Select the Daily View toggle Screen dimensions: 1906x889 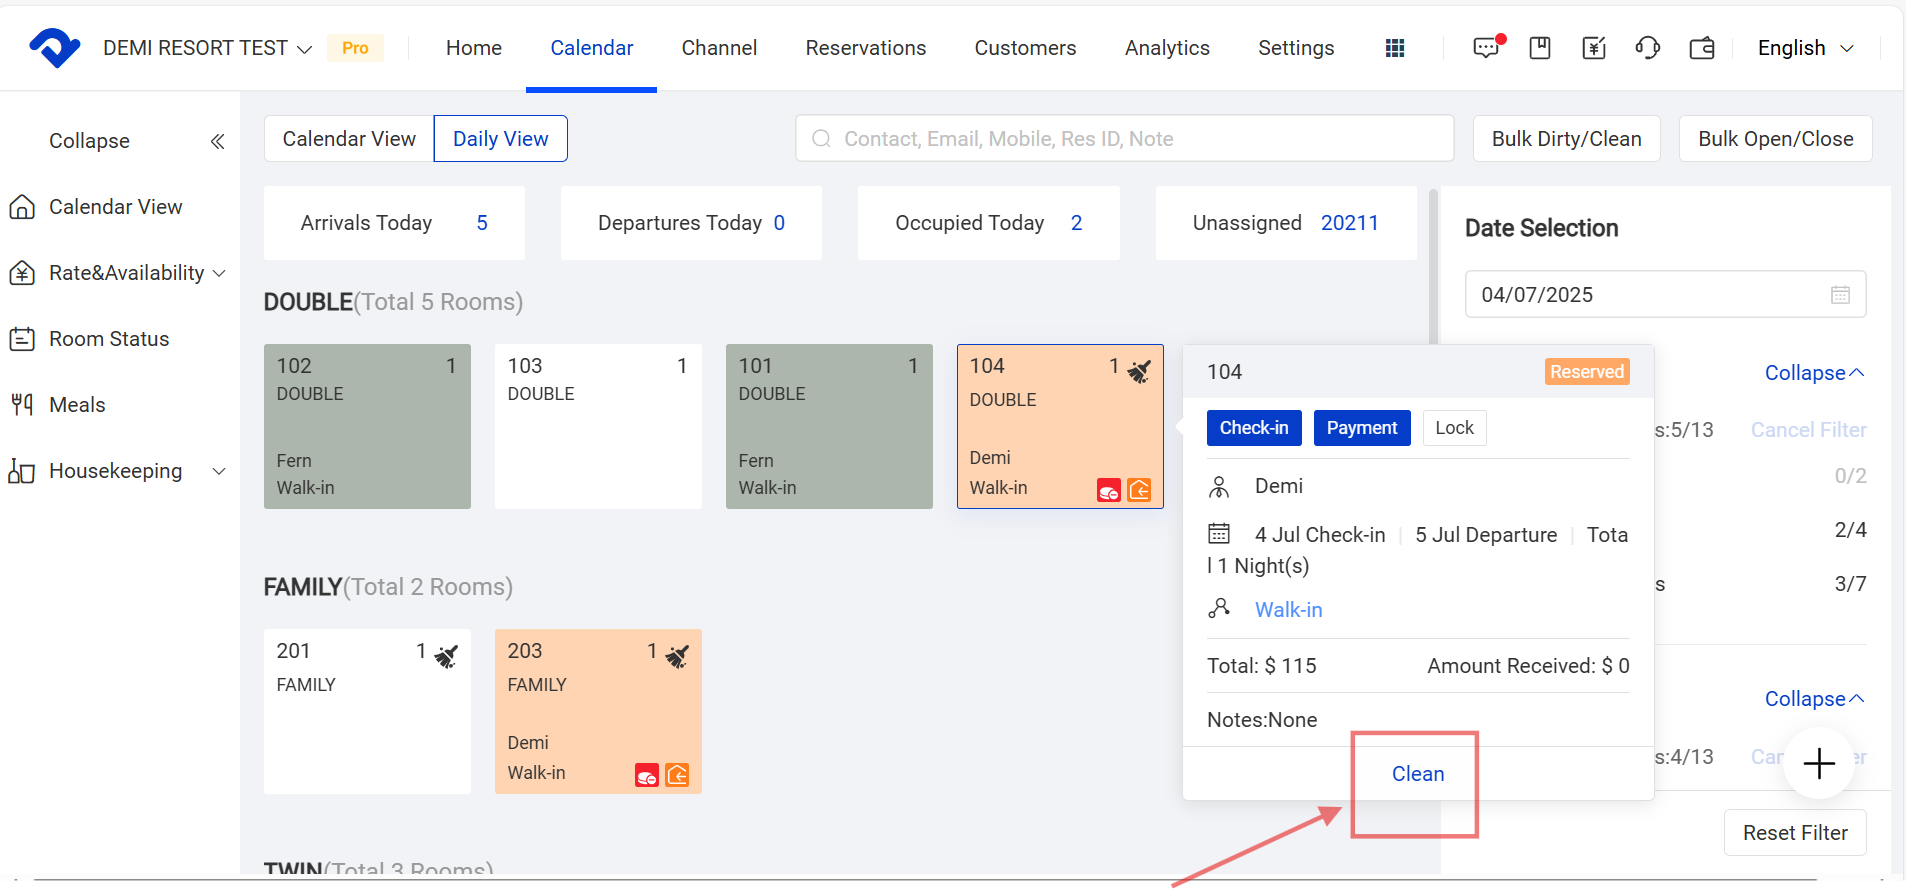tap(500, 139)
